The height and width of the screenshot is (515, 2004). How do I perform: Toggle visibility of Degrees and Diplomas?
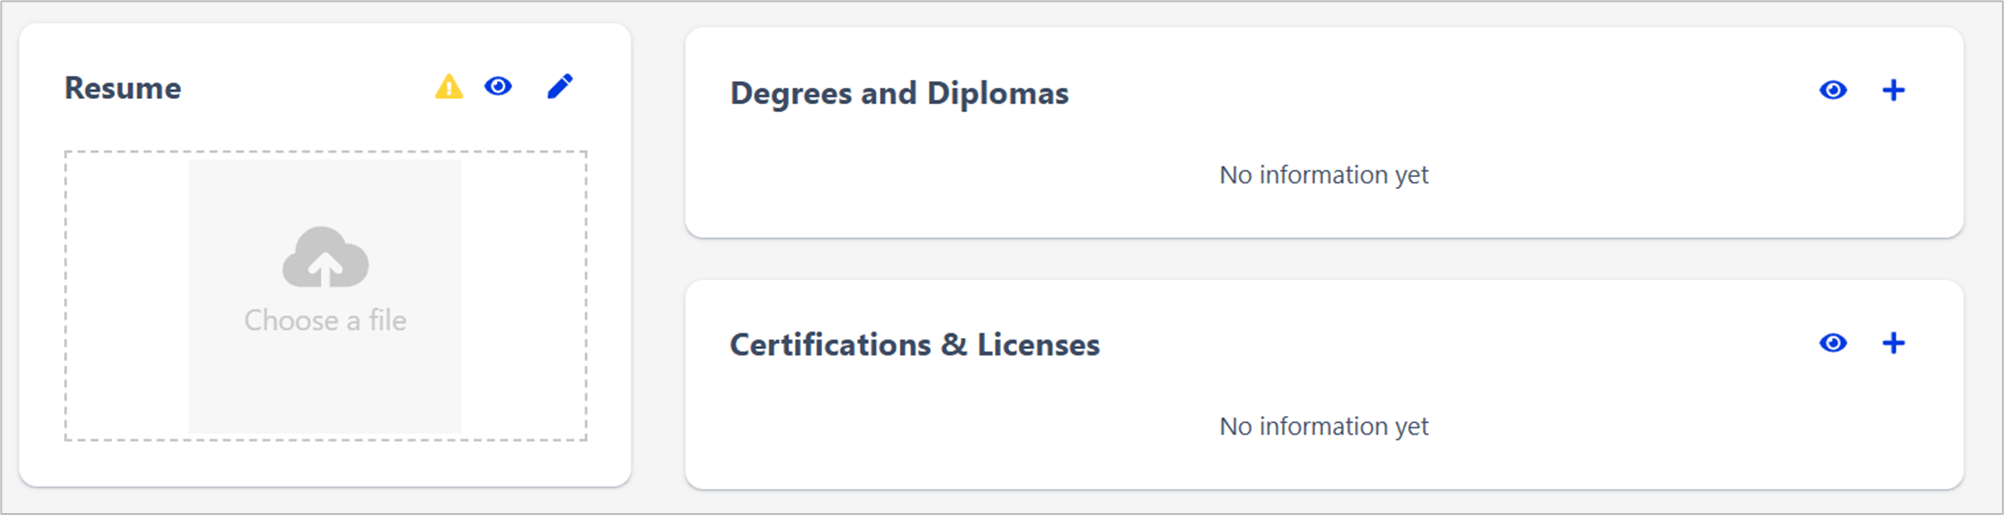(x=1832, y=91)
